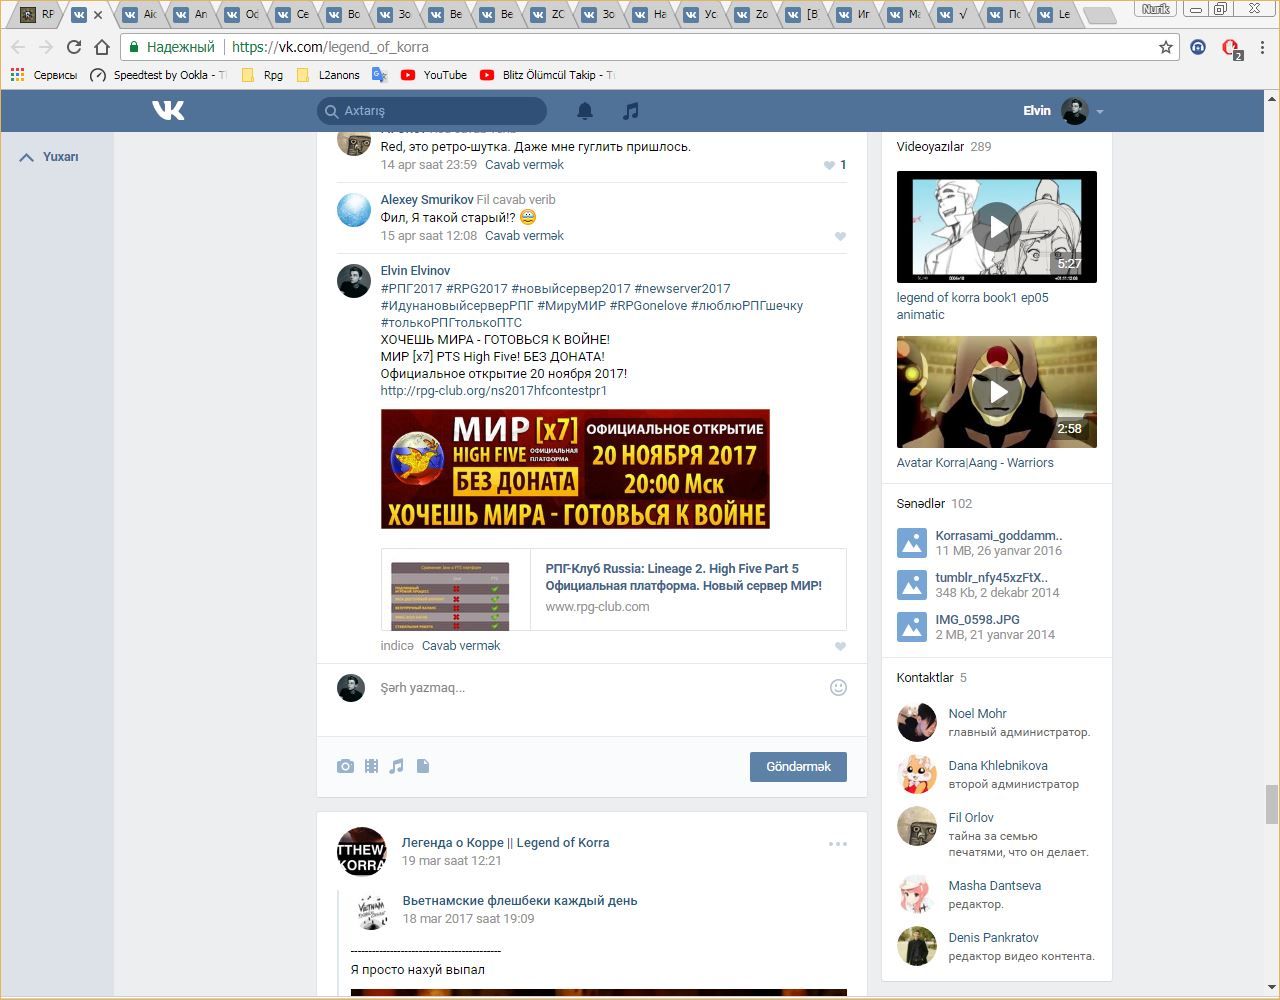Expand the Elvin profile dropdown arrow
Image resolution: width=1280 pixels, height=1000 pixels.
1100,112
